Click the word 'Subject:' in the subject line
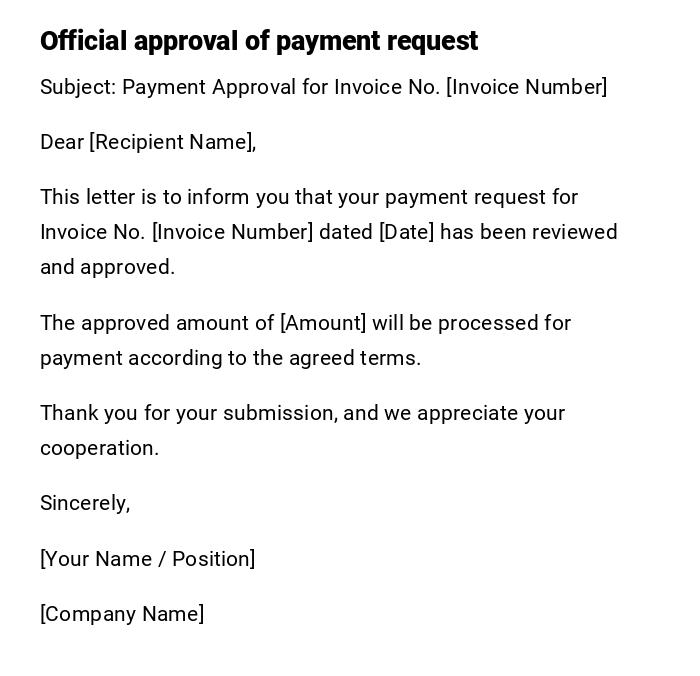The height and width of the screenshot is (676, 700). pos(78,87)
